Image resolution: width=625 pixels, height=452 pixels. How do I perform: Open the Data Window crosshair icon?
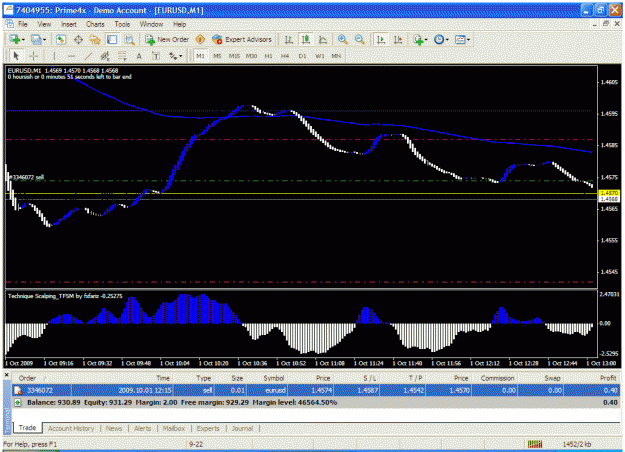point(78,39)
